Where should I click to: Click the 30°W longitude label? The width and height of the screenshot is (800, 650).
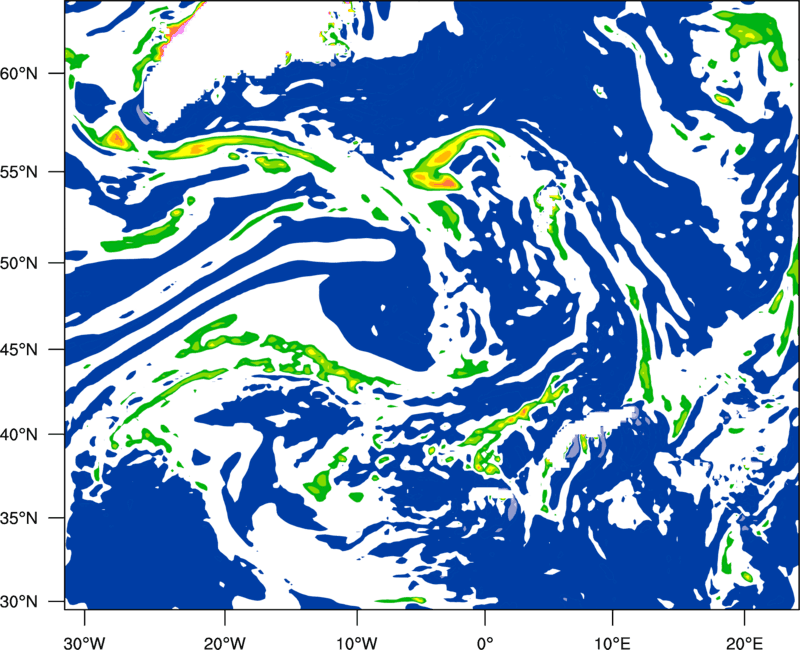pyautogui.click(x=84, y=643)
